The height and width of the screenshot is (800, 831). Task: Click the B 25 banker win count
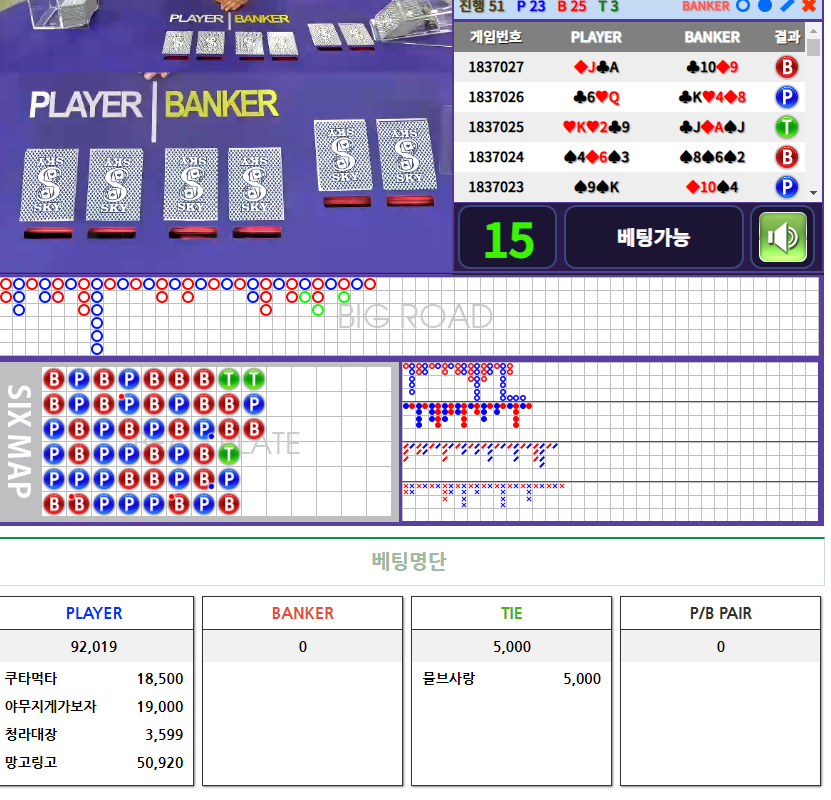pos(572,6)
